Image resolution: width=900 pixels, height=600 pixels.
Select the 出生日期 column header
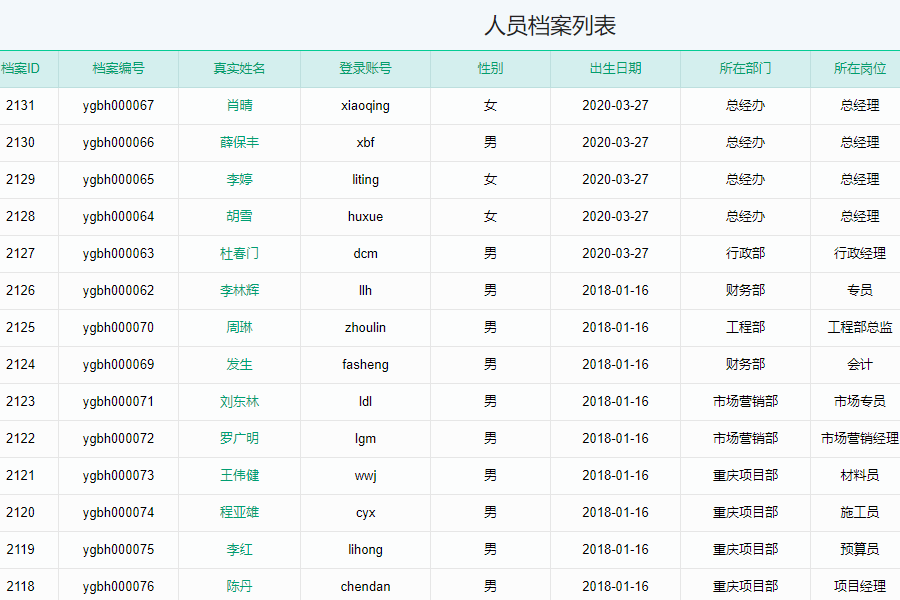coord(615,69)
